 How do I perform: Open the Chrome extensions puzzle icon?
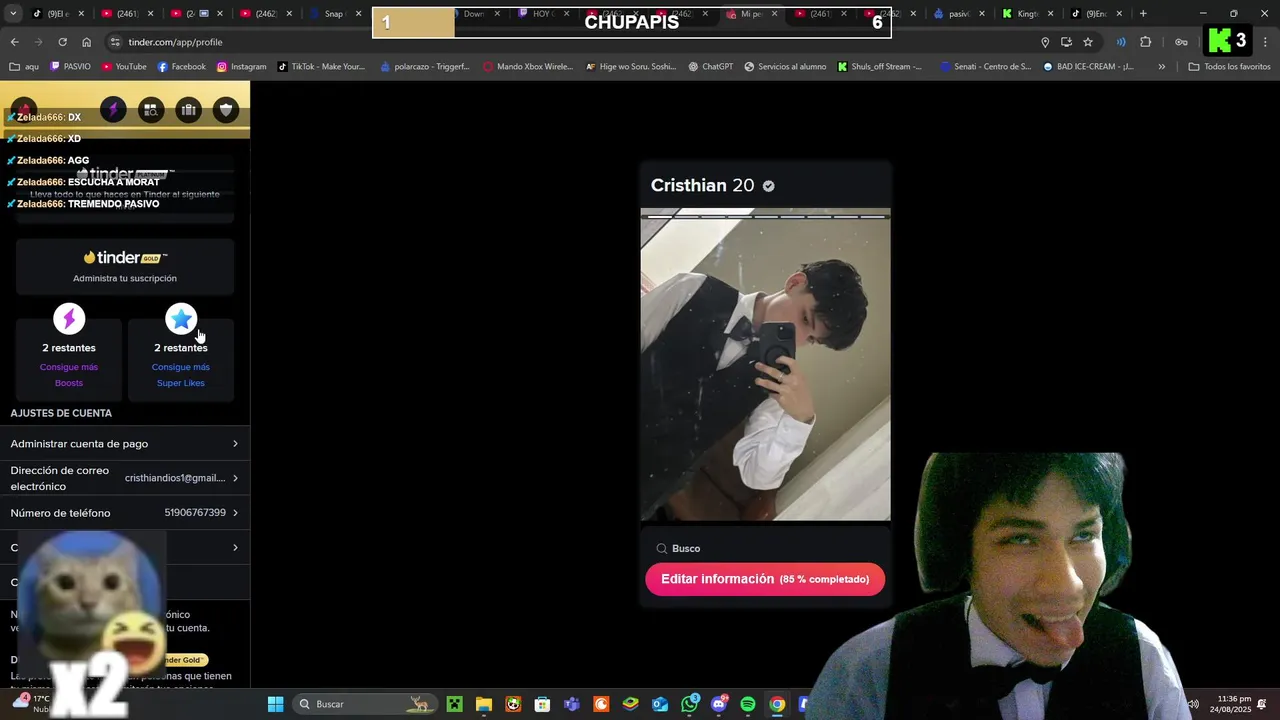point(1146,42)
